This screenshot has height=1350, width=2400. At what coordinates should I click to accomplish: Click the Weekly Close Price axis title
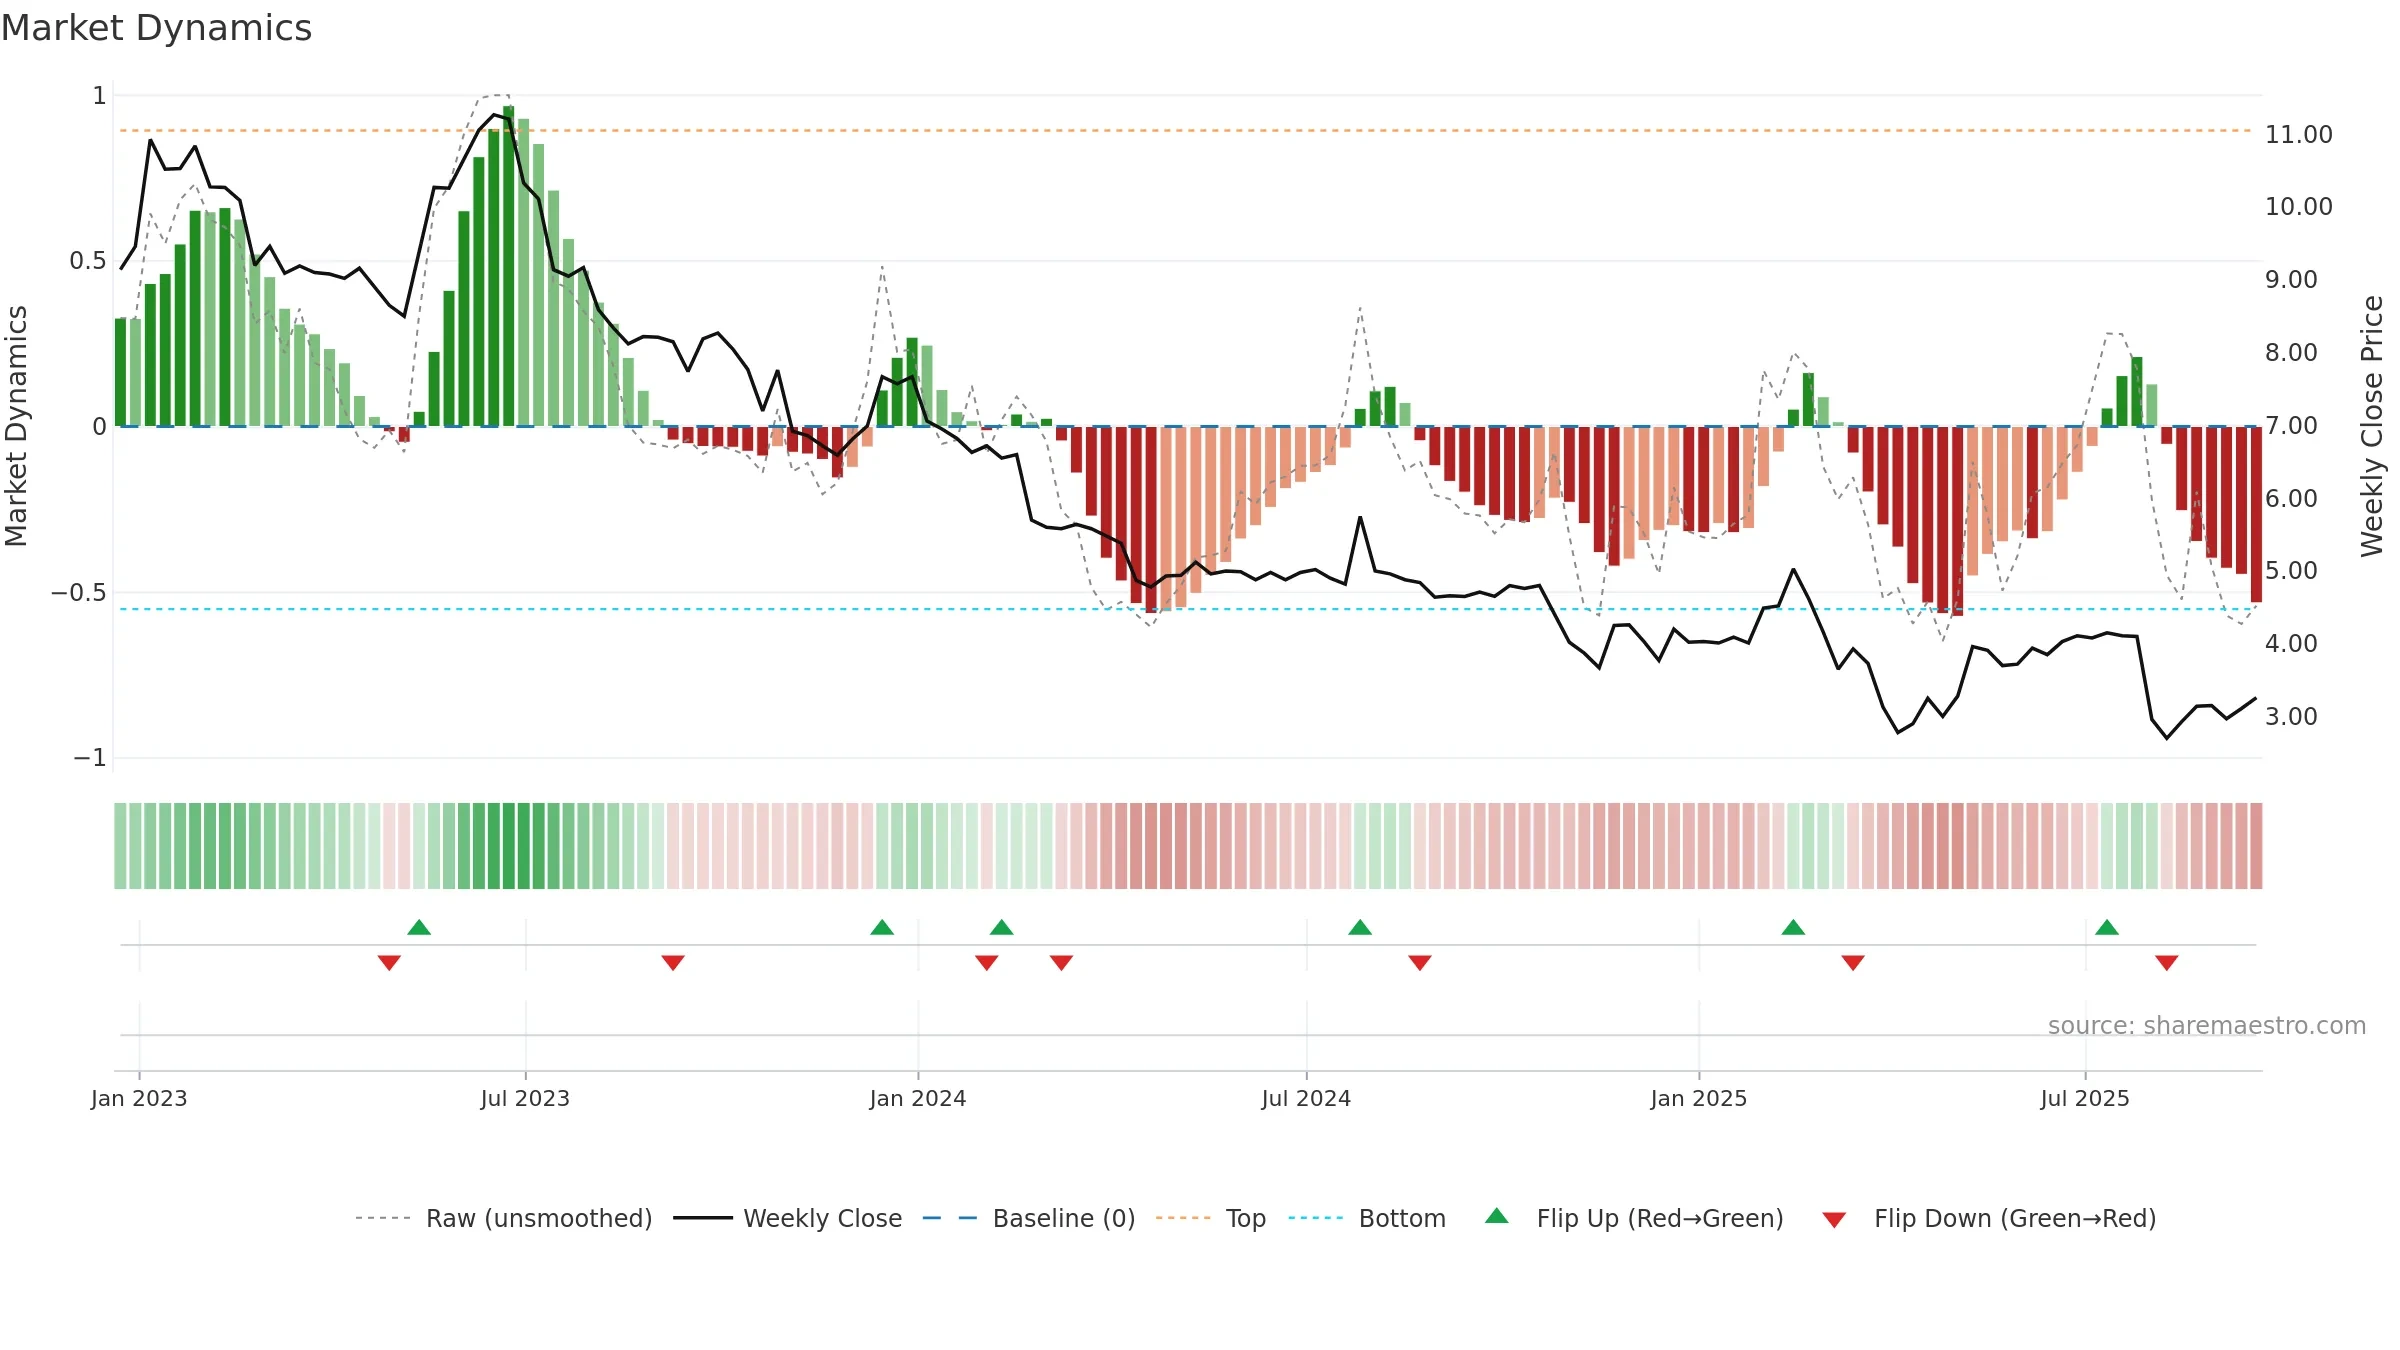pos(2372,426)
